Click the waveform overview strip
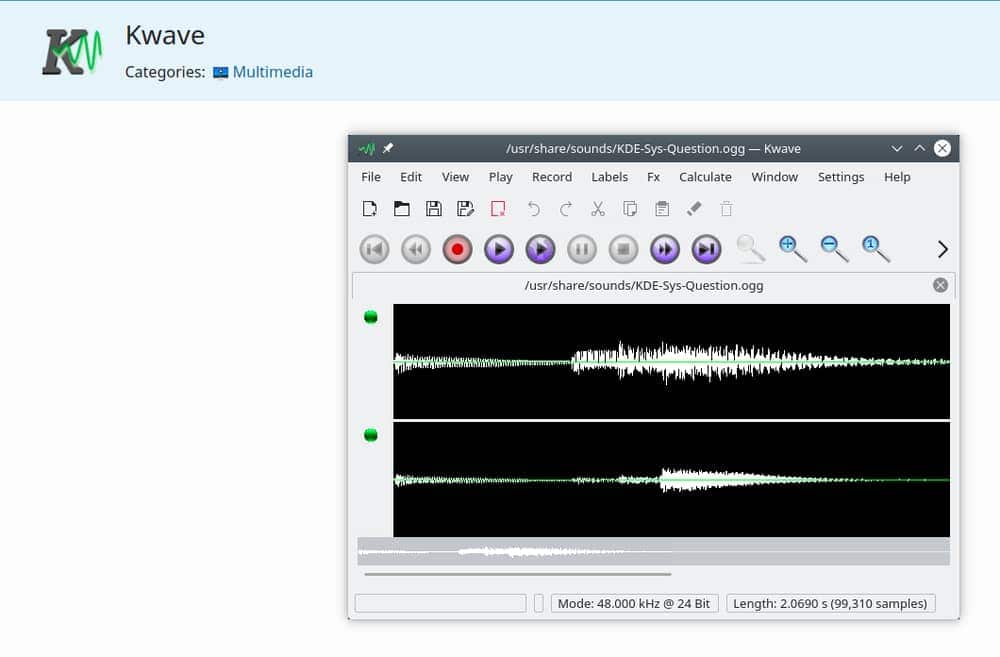Screen dimensions: 1000x657 [x=653, y=552]
